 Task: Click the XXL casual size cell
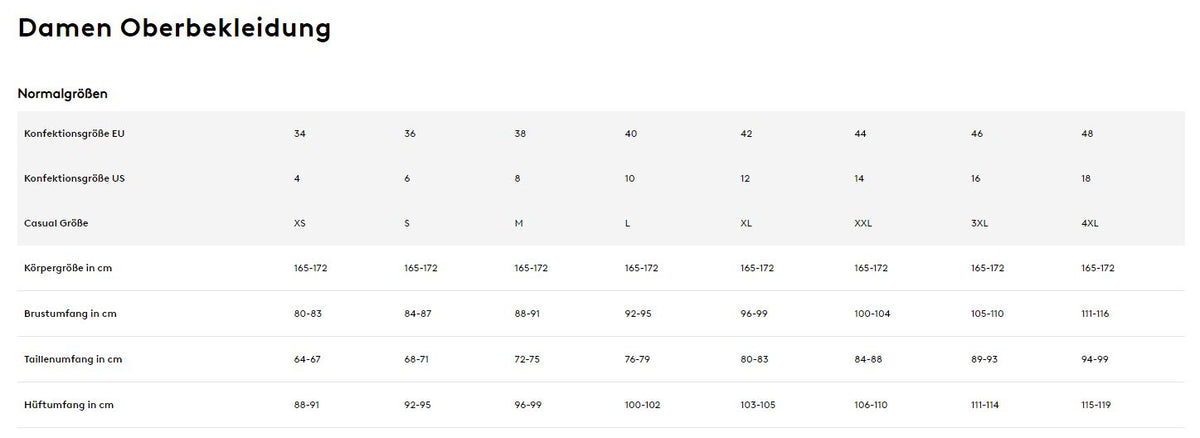click(863, 223)
